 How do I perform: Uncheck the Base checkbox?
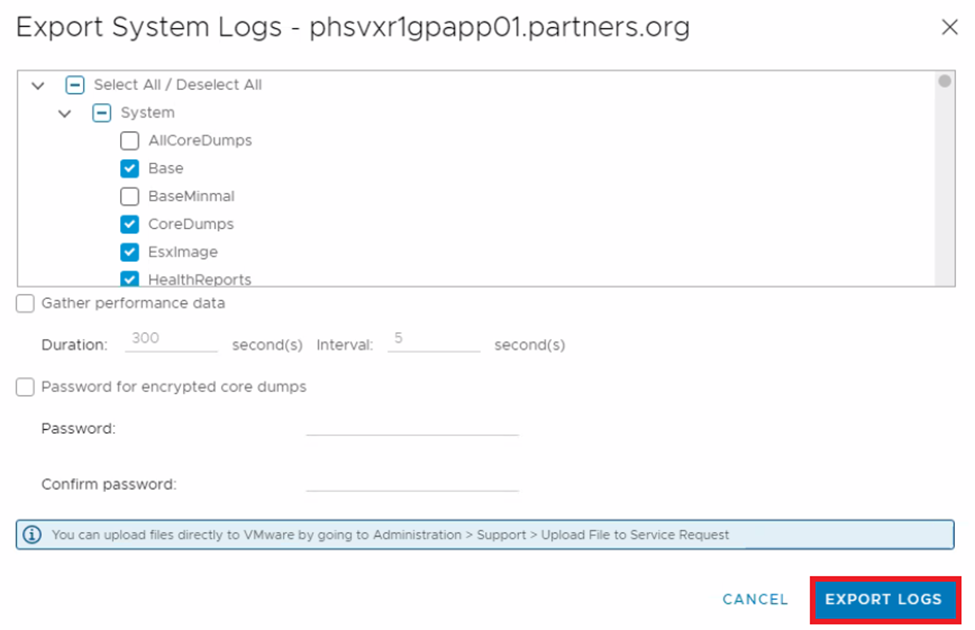coord(129,169)
